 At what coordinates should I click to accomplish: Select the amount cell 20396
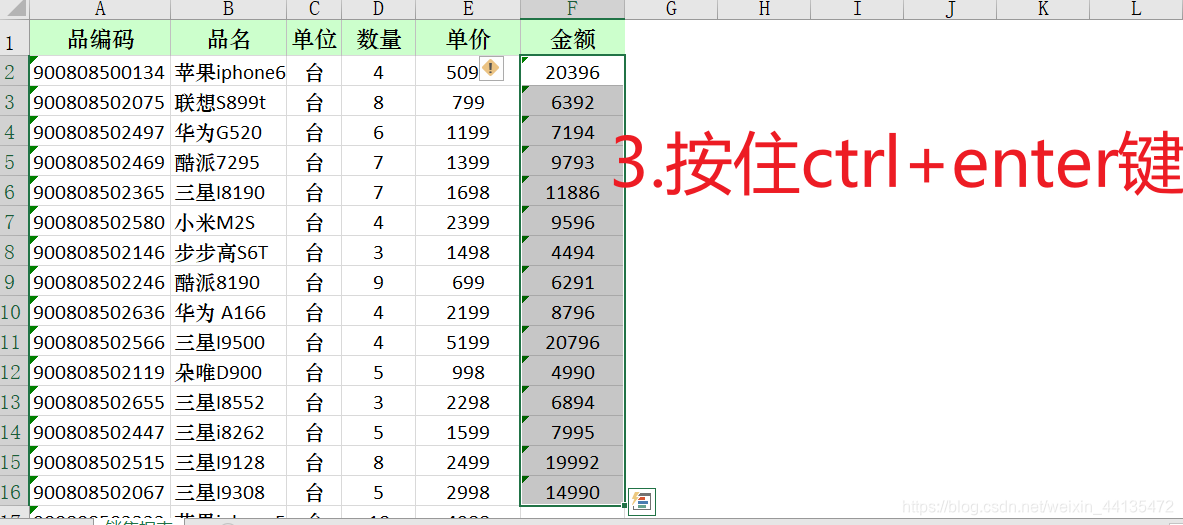tap(573, 72)
